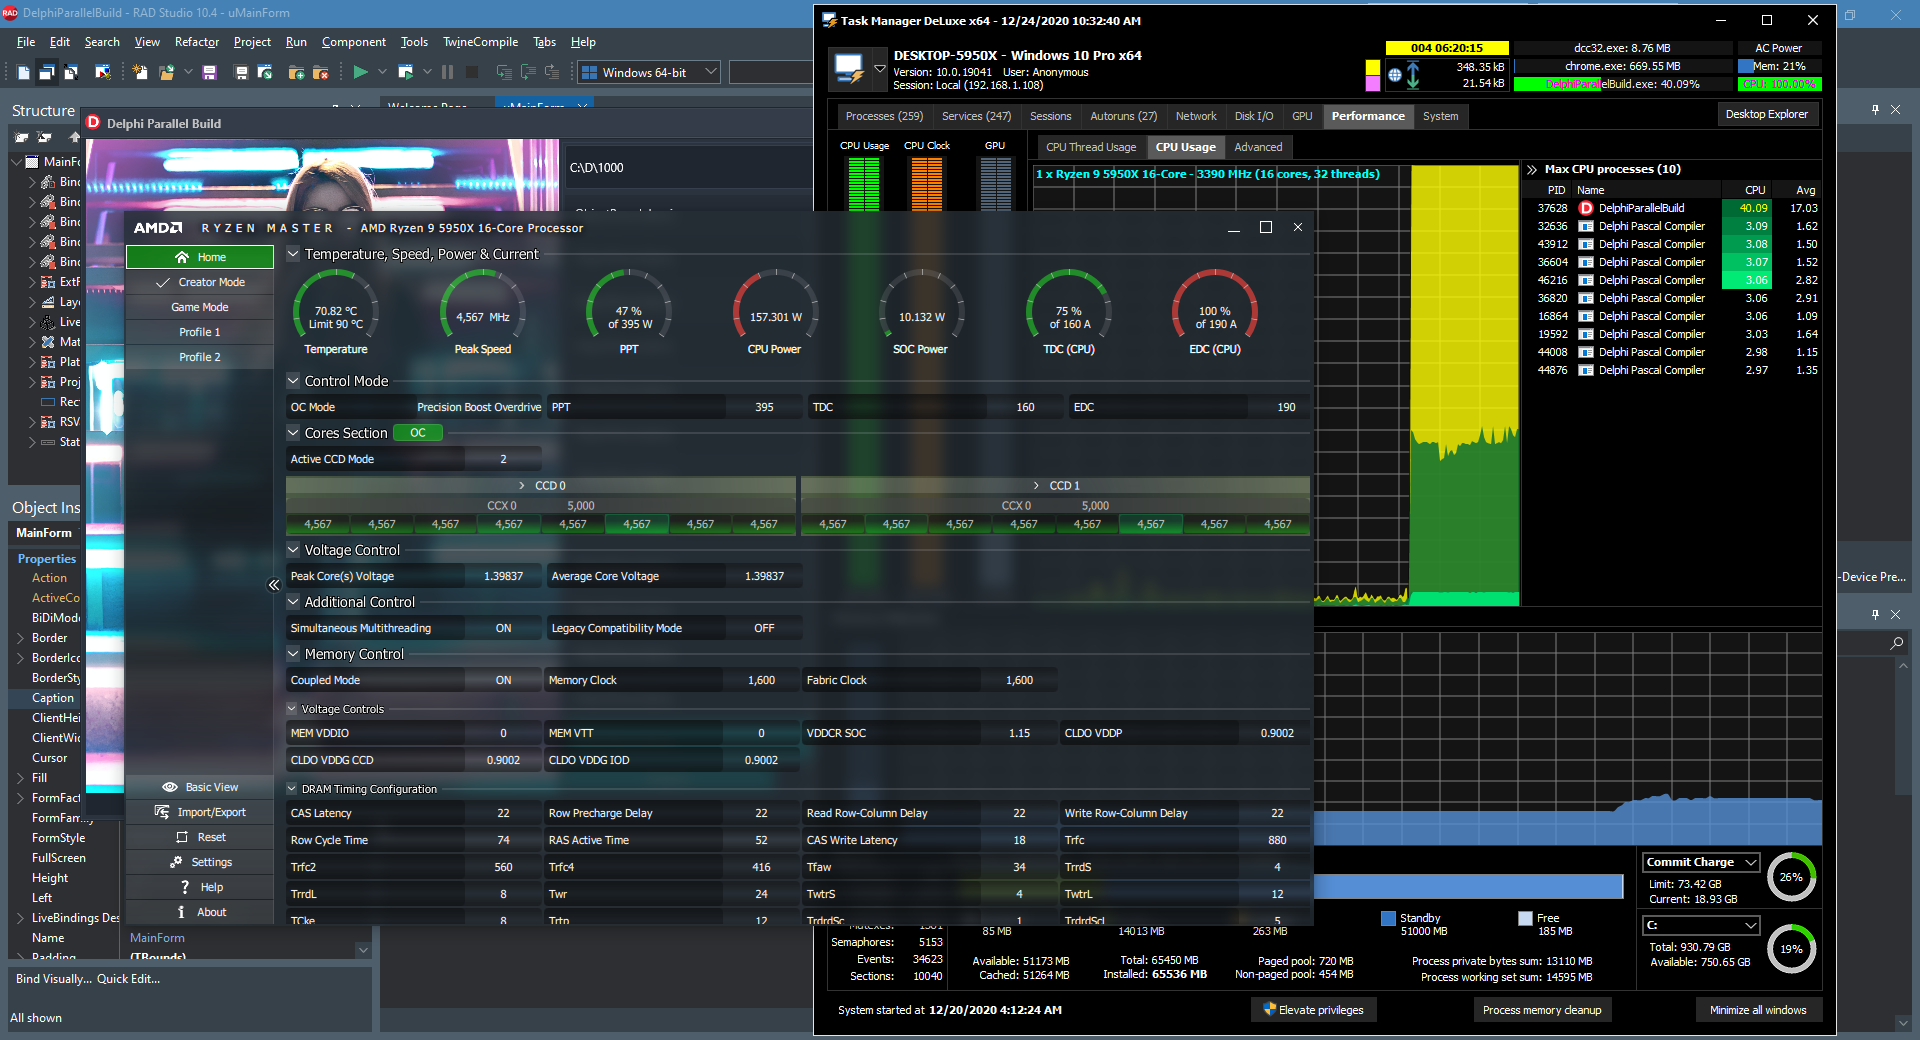Select Profile 1 in Ryzen Master
1920x1040 pixels.
point(200,332)
